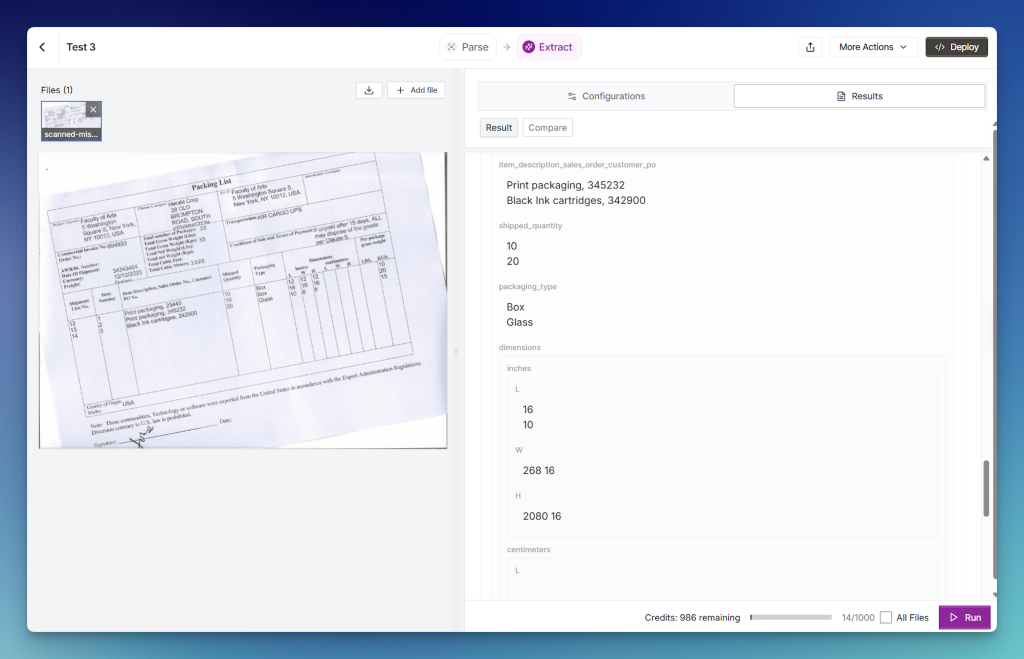Click the packing list document preview
Viewport: 1024px width, 659px height.
pos(243,300)
